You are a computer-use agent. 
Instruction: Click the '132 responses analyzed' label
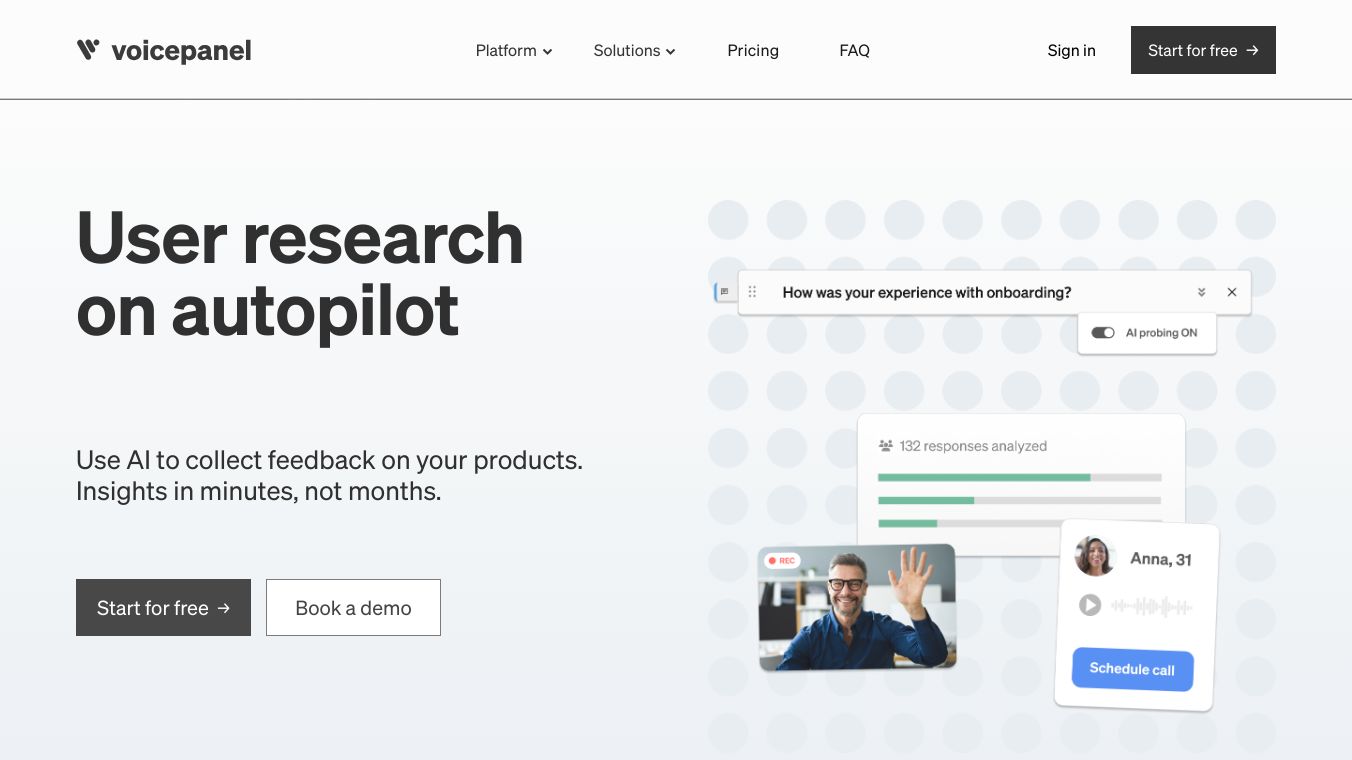(973, 446)
